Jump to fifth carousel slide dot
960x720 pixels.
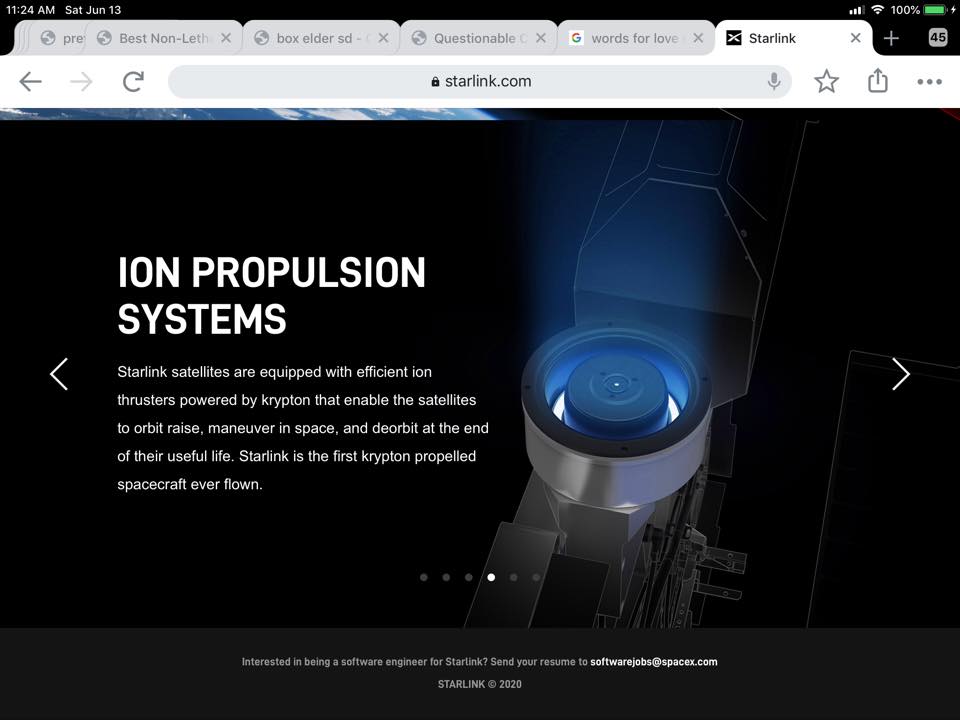point(514,577)
